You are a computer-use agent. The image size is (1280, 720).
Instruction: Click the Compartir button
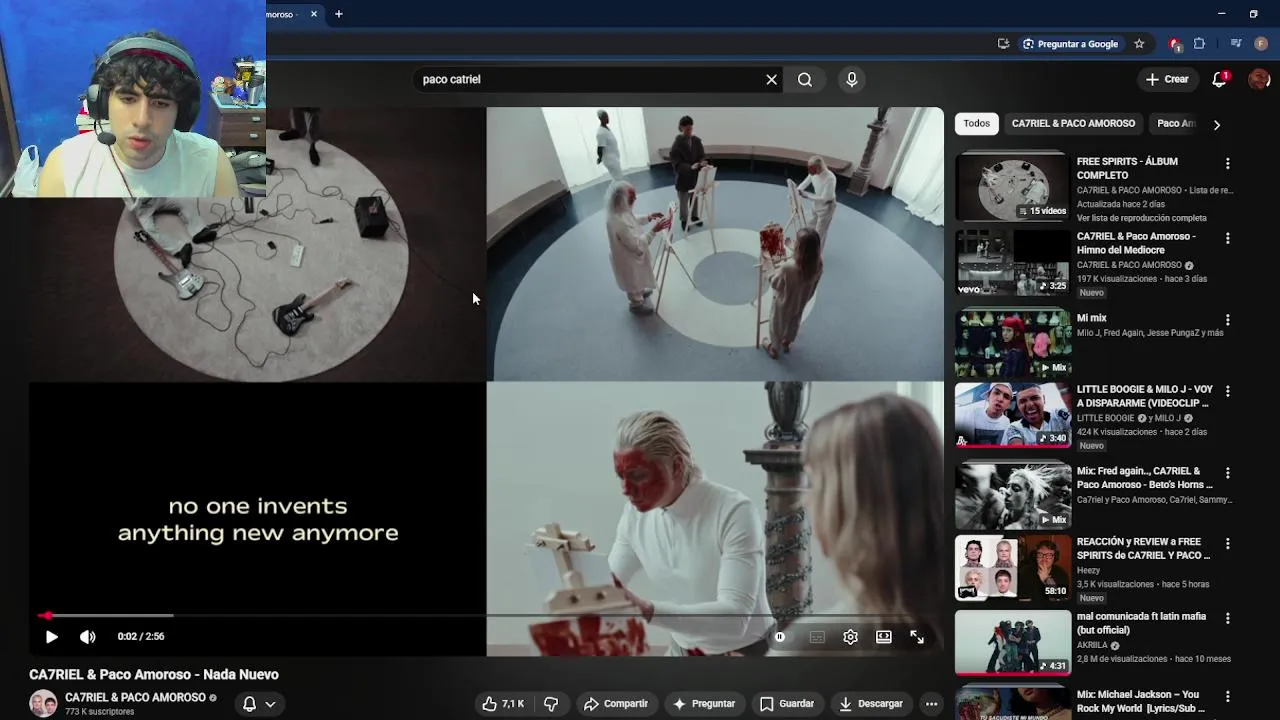[x=616, y=704]
